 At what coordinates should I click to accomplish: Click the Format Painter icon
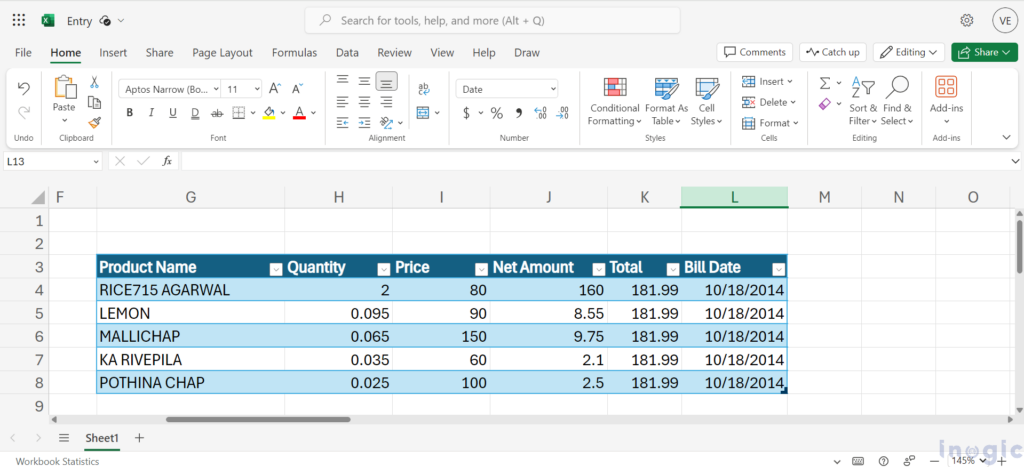tap(95, 122)
